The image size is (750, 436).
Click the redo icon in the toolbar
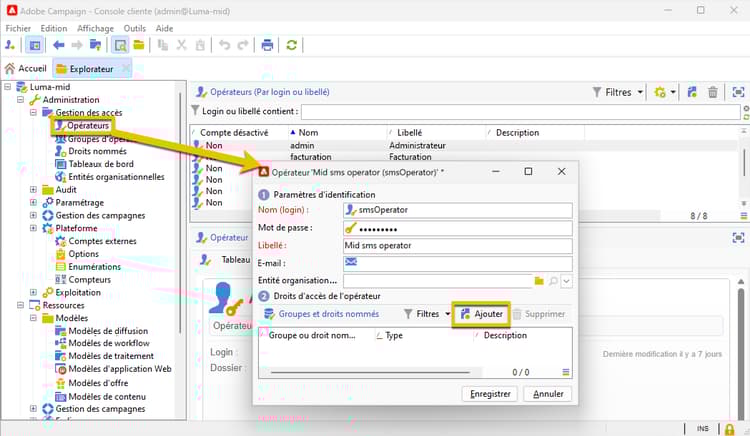[x=243, y=45]
